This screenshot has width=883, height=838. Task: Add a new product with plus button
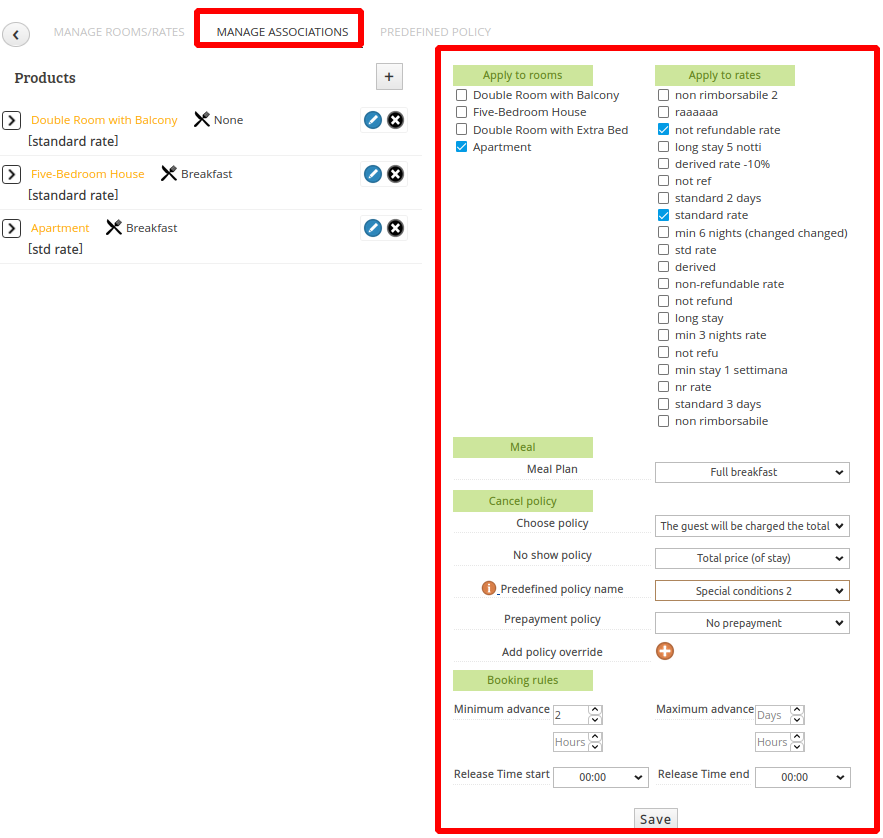pos(389,77)
